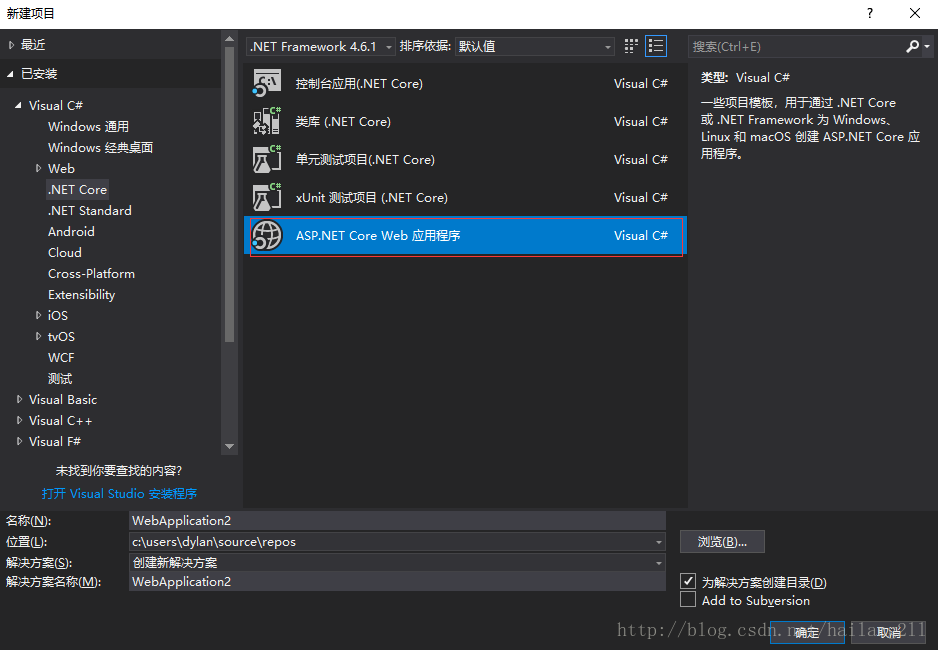Screen dimensions: 938x650
Task: Click the search templates box
Action: click(x=797, y=47)
